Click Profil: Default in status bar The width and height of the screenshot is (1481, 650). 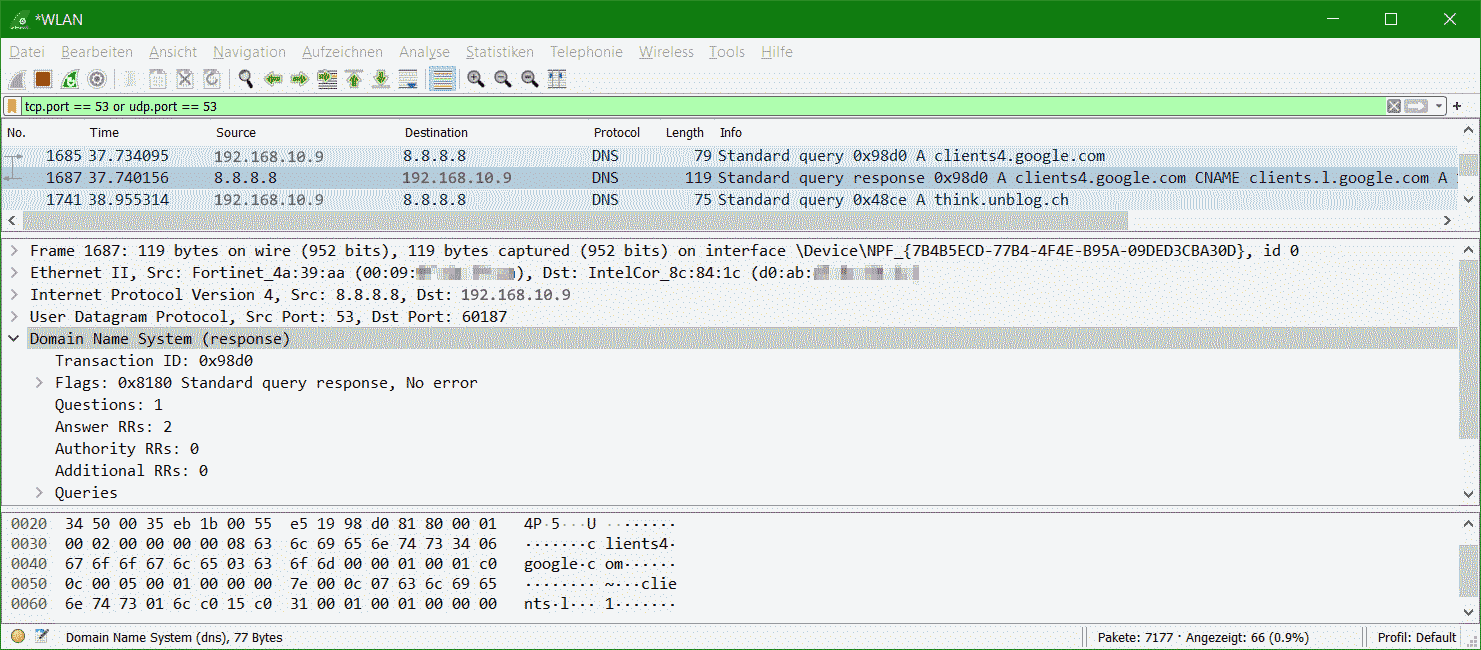coord(1416,637)
